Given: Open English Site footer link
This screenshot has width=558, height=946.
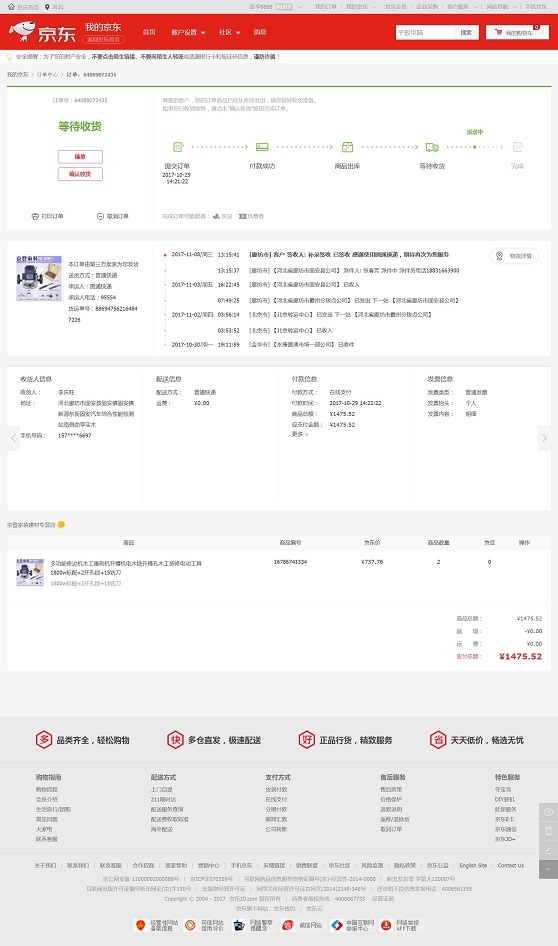Looking at the screenshot, I should point(473,865).
